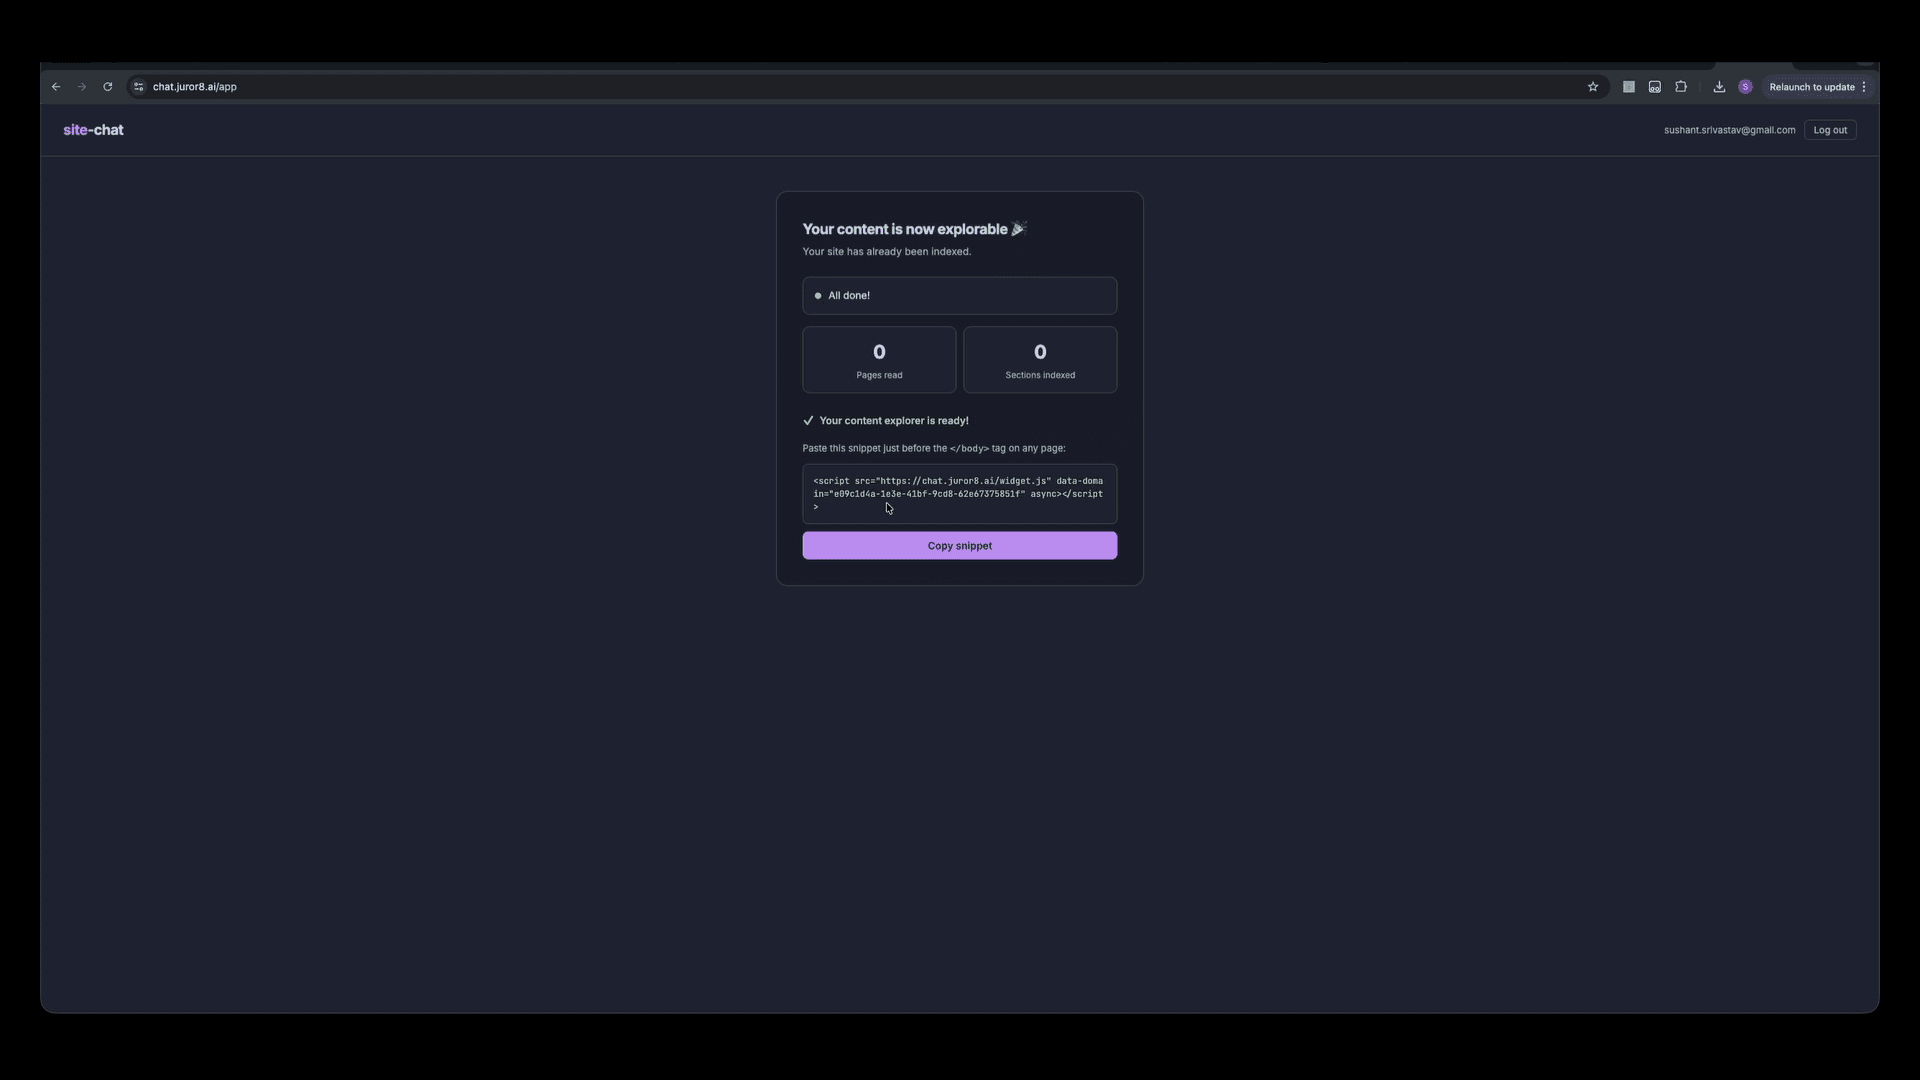This screenshot has width=1920, height=1080.
Task: Click the back navigation arrow icon
Action: (x=55, y=87)
